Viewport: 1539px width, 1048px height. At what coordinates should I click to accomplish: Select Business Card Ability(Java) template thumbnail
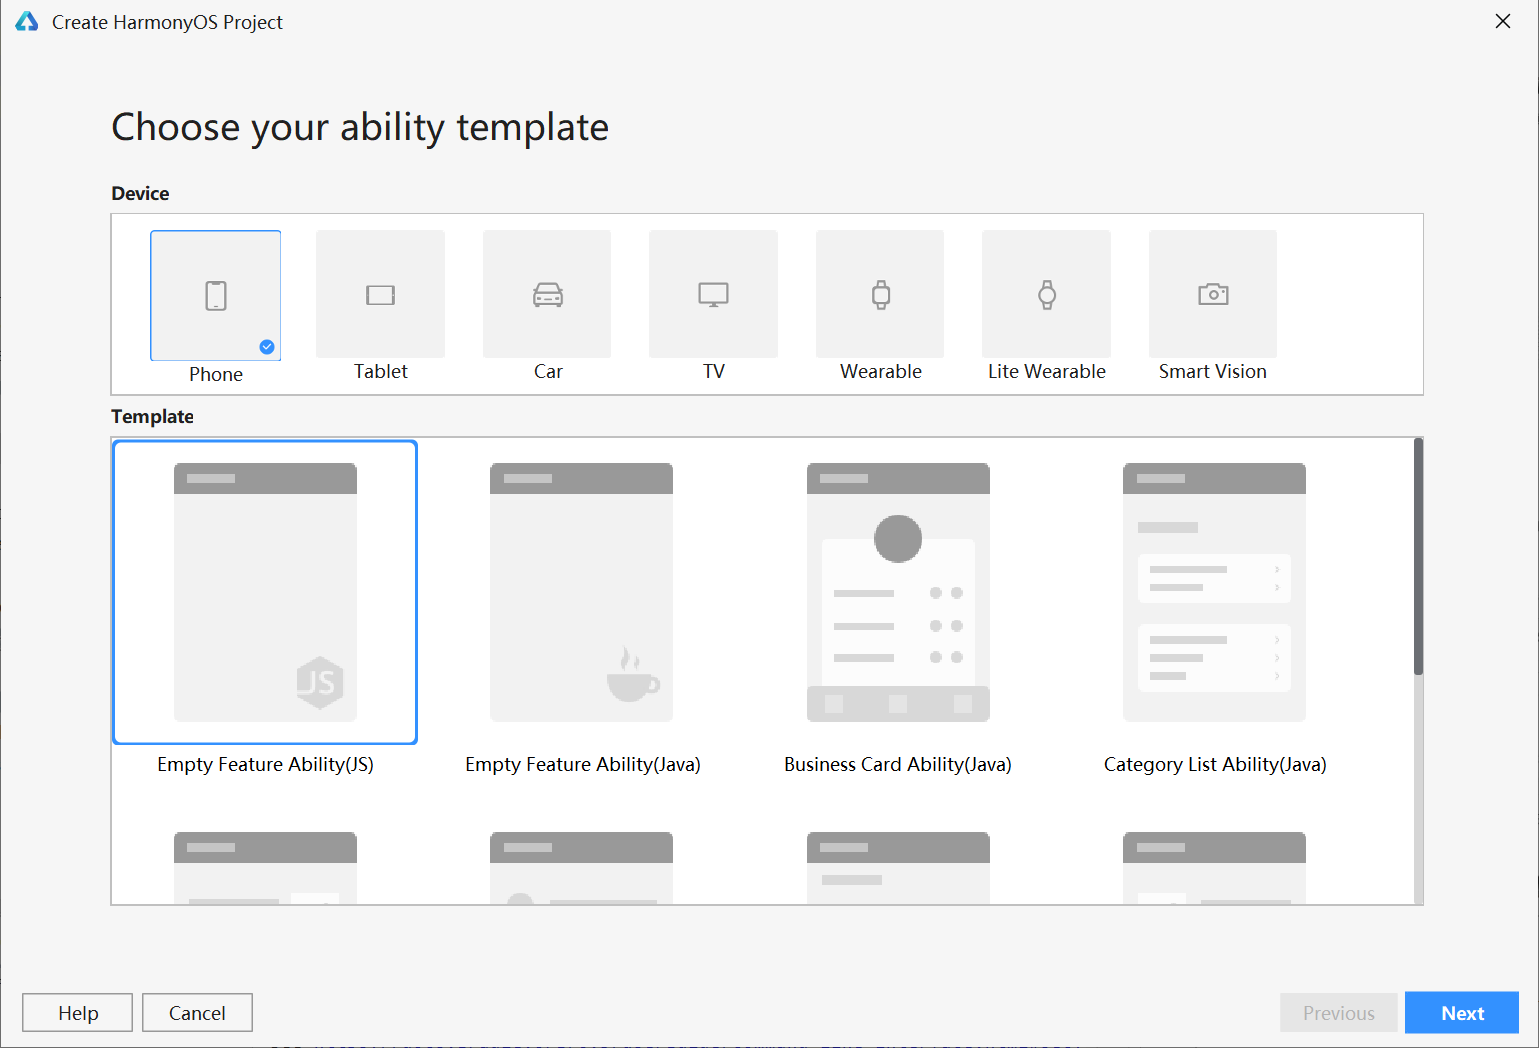[x=898, y=592]
